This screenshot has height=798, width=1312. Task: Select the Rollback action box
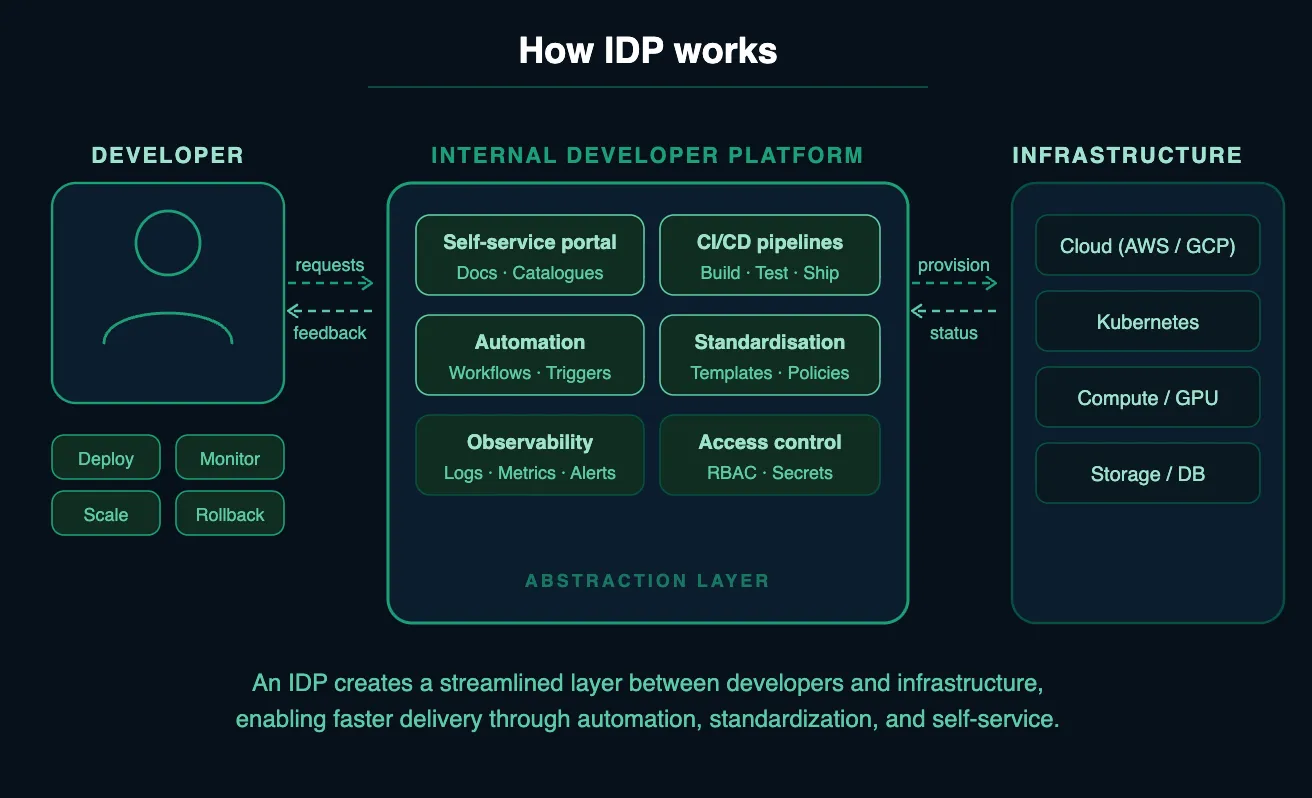pyautogui.click(x=230, y=514)
